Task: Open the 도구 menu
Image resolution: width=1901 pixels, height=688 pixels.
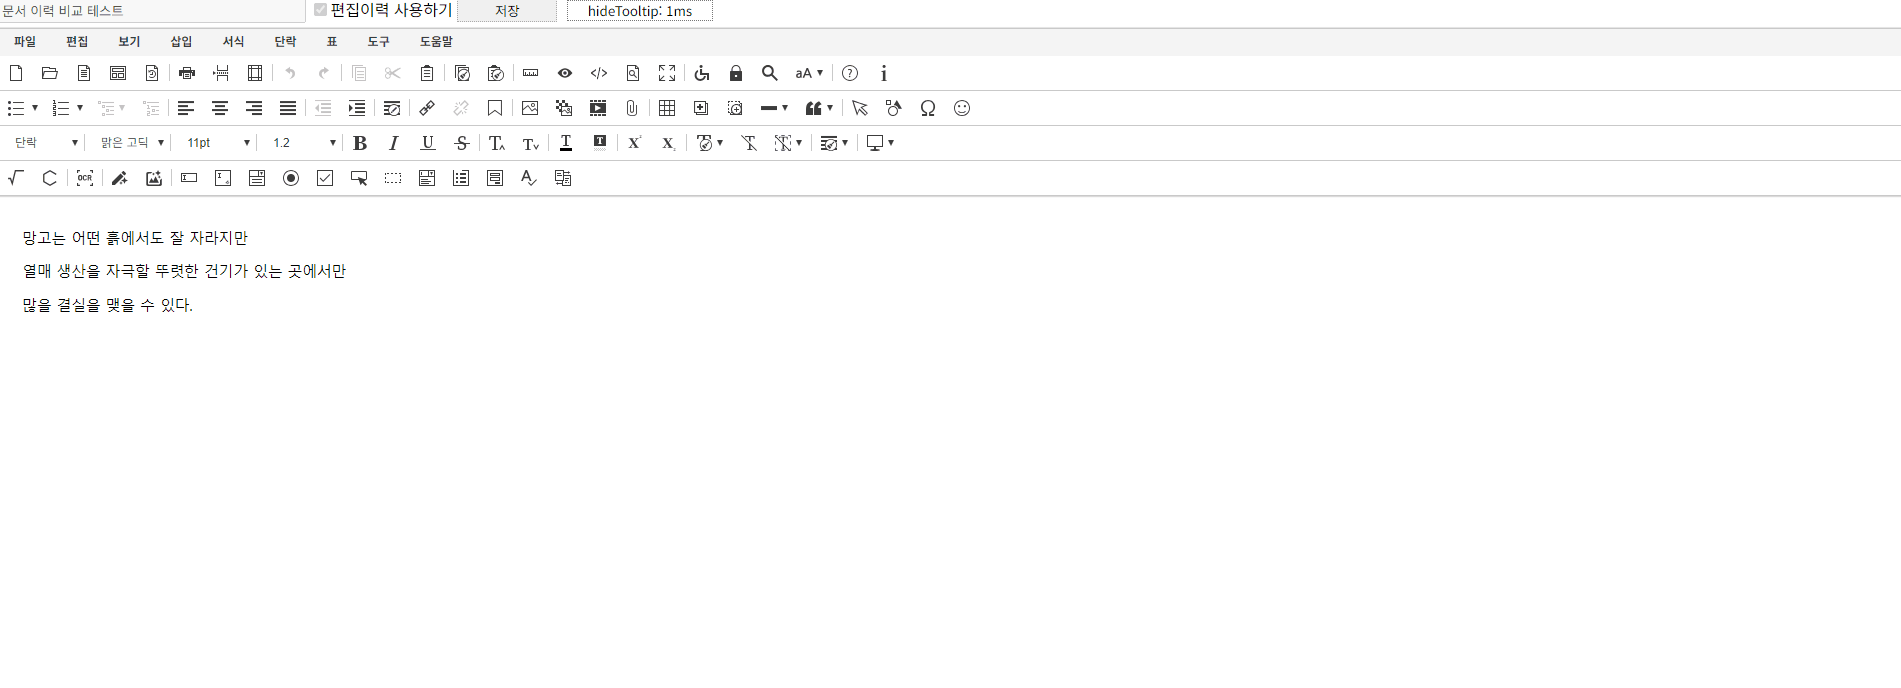Action: pos(378,41)
